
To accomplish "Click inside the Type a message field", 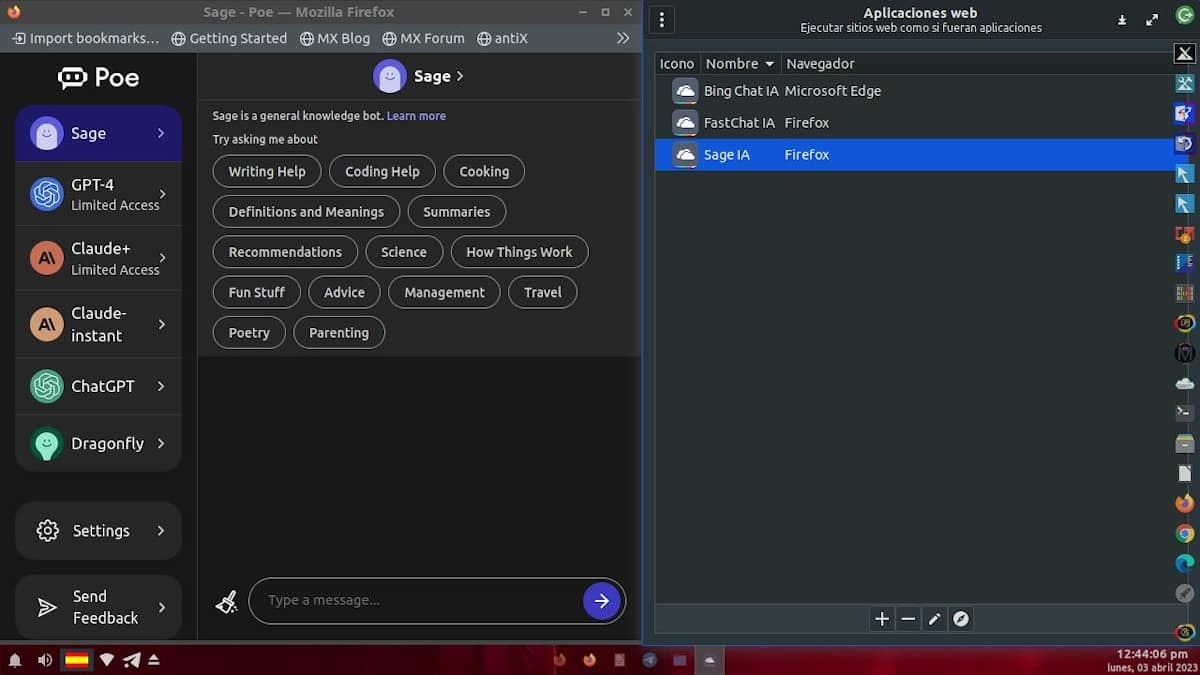I will click(x=400, y=600).
